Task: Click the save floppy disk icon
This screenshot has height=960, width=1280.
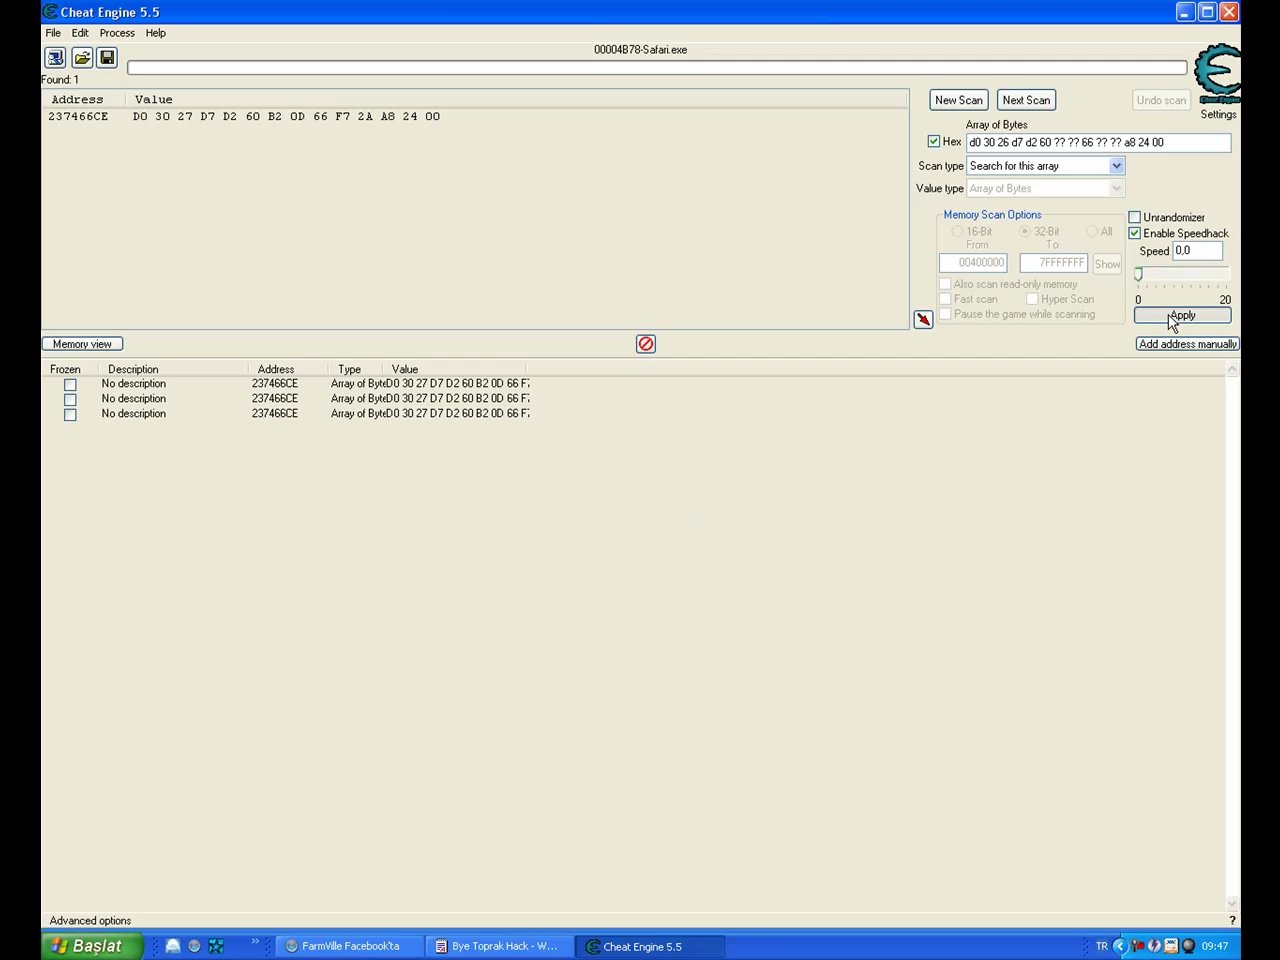Action: point(107,58)
